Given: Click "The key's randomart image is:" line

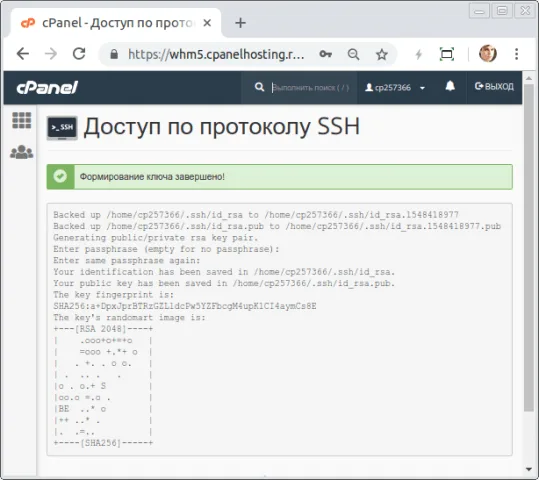Looking at the screenshot, I should click(x=129, y=317).
